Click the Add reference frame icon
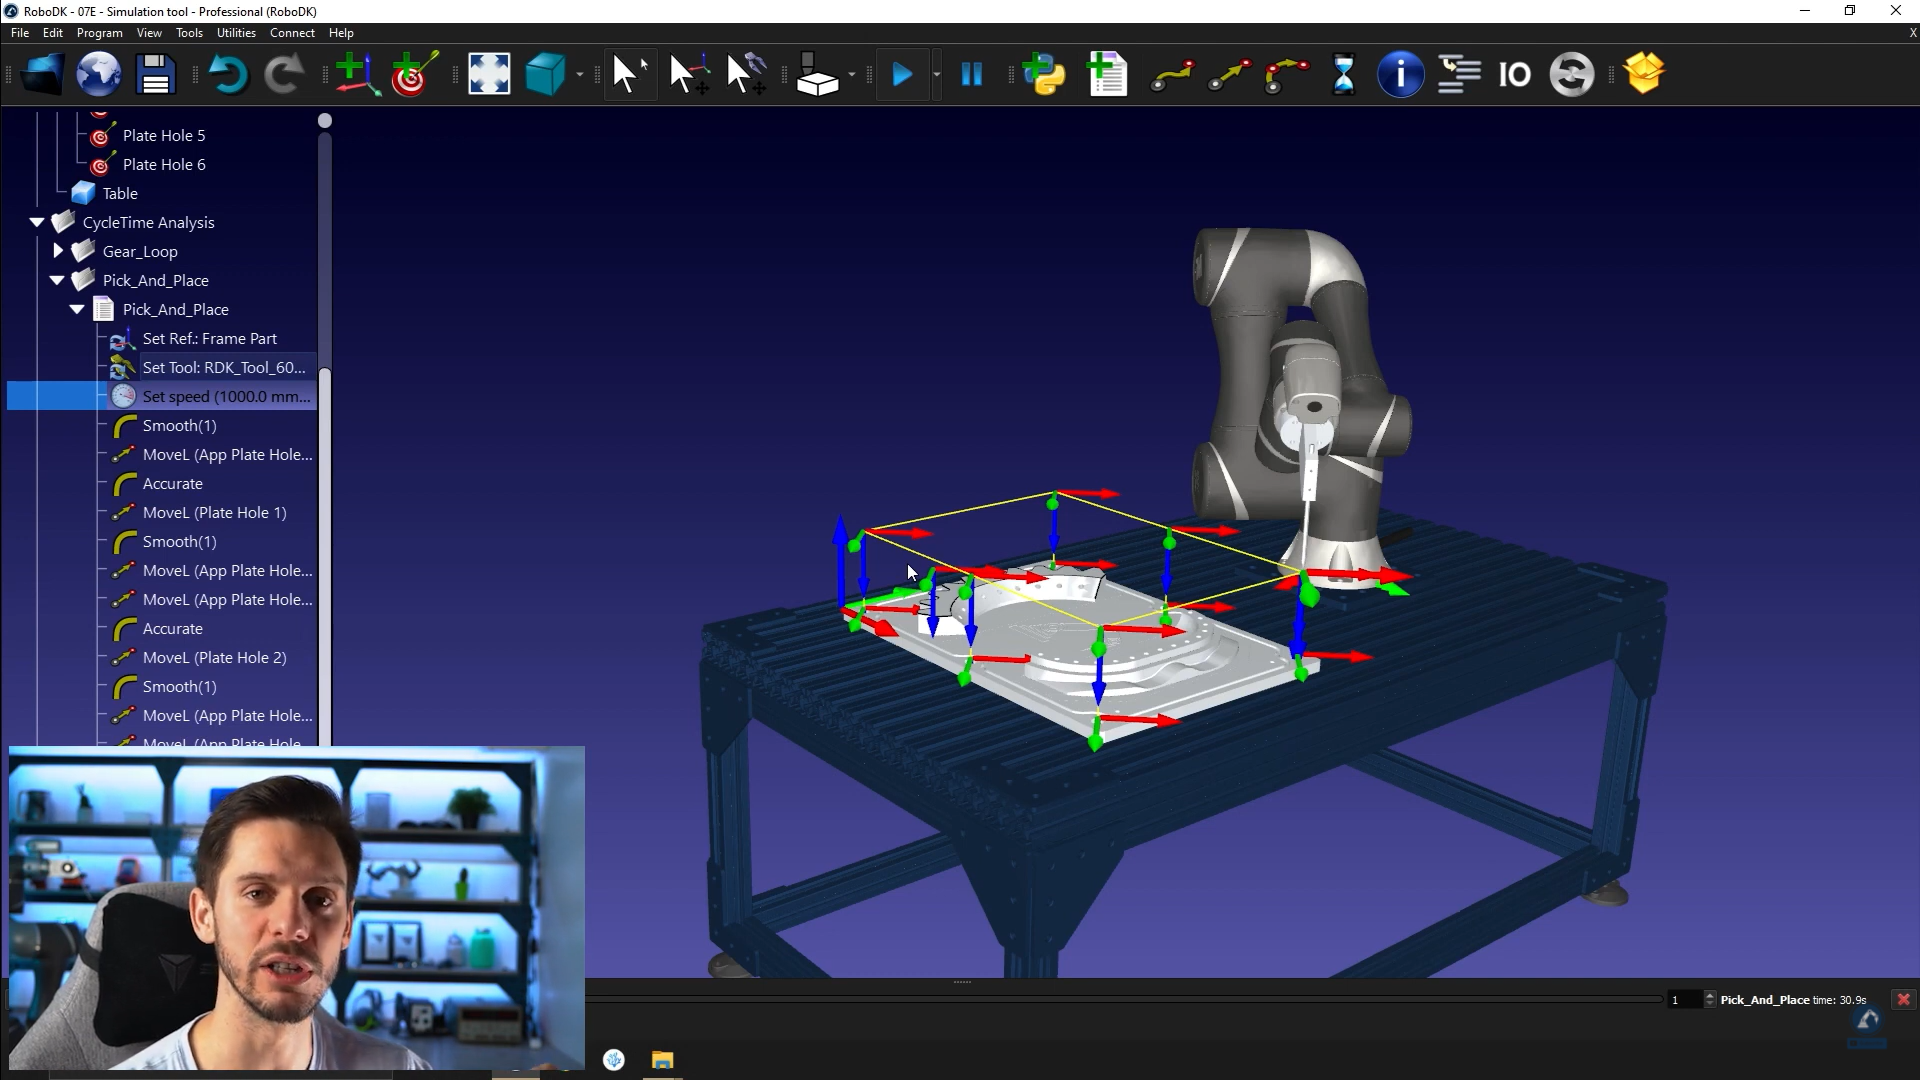The width and height of the screenshot is (1920, 1080). pyautogui.click(x=356, y=75)
